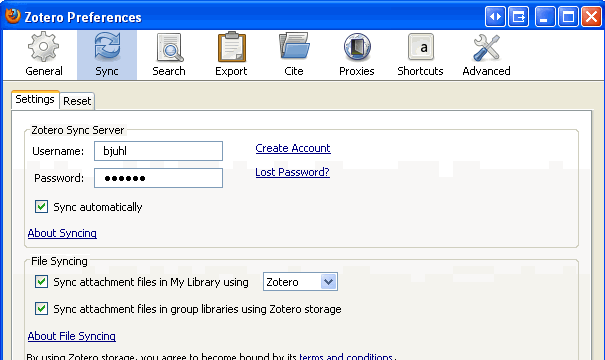Open the About File Syncing link
Image resolution: width=605 pixels, height=360 pixels.
pyautogui.click(x=72, y=336)
